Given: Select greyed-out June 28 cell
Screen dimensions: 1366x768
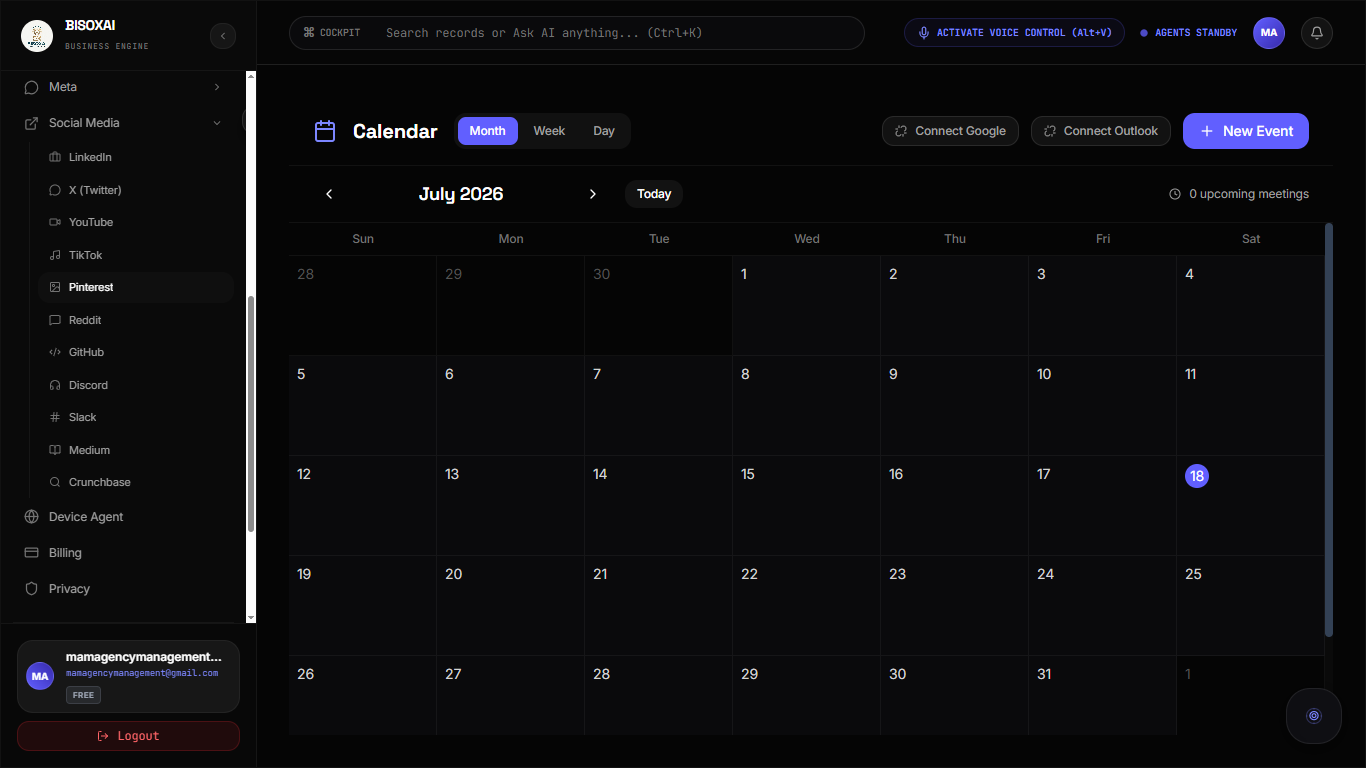Looking at the screenshot, I should [363, 305].
